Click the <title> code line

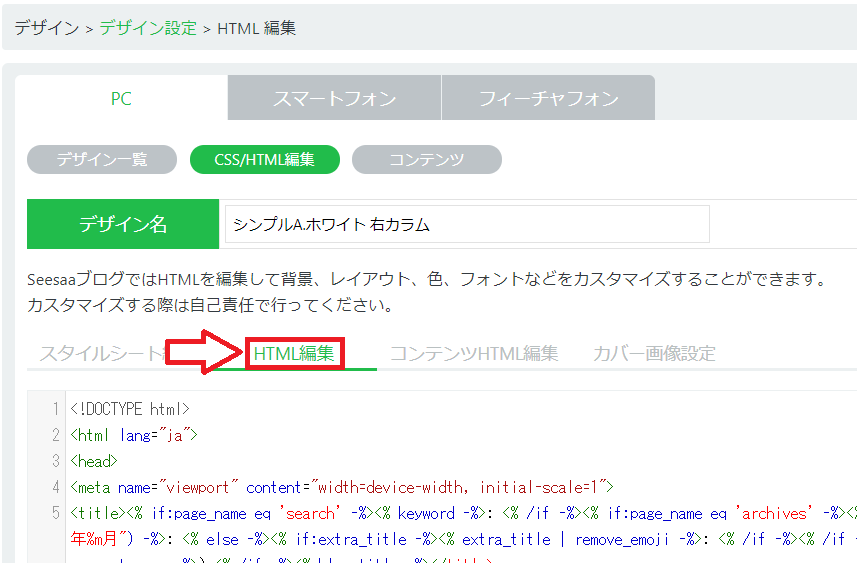(x=463, y=513)
